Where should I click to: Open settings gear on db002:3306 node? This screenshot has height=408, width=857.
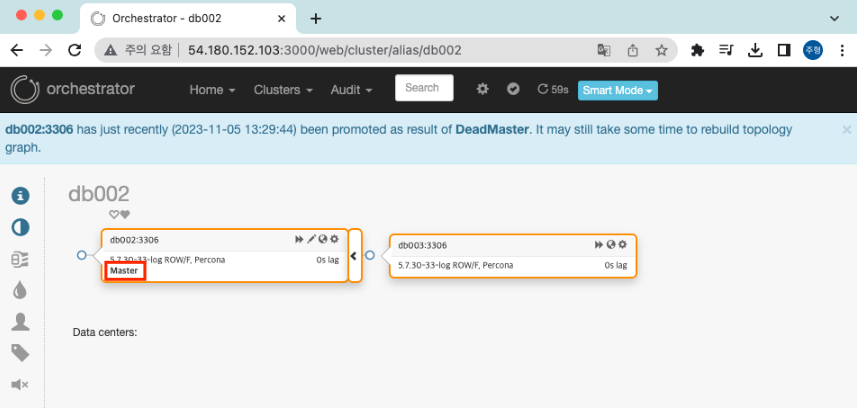(334, 239)
